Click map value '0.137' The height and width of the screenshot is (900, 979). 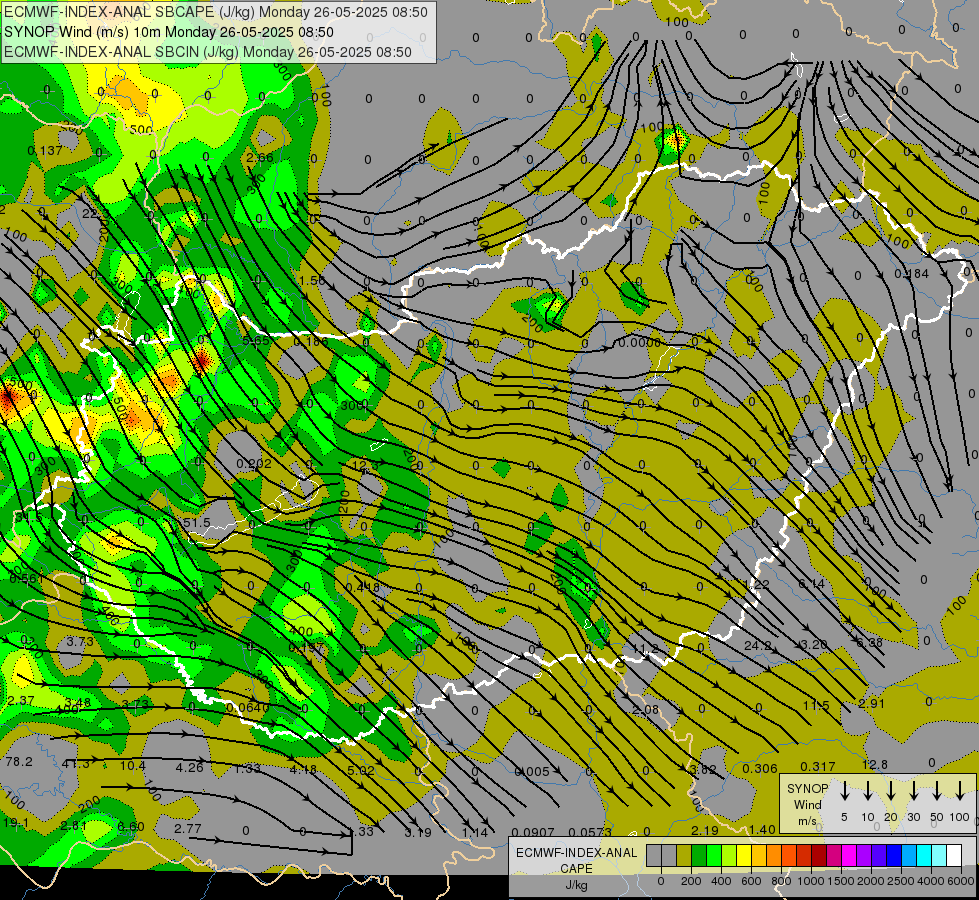[45, 150]
